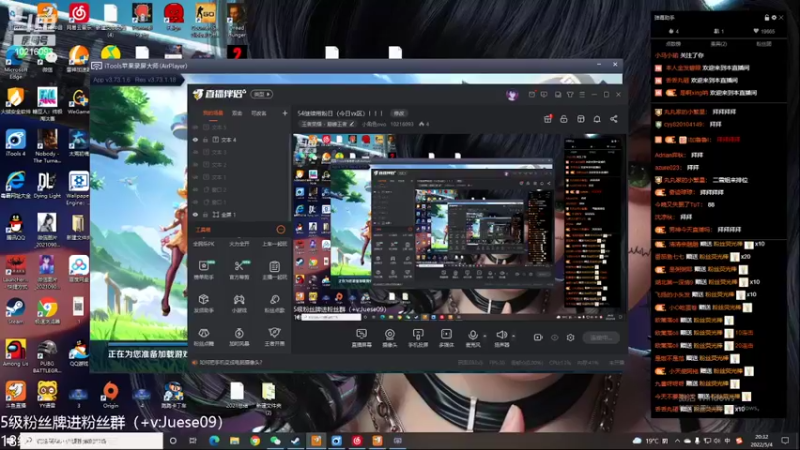The height and width of the screenshot is (450, 800).
Task: Select the first scene tab in 直播伴侣
Action: tap(213, 113)
